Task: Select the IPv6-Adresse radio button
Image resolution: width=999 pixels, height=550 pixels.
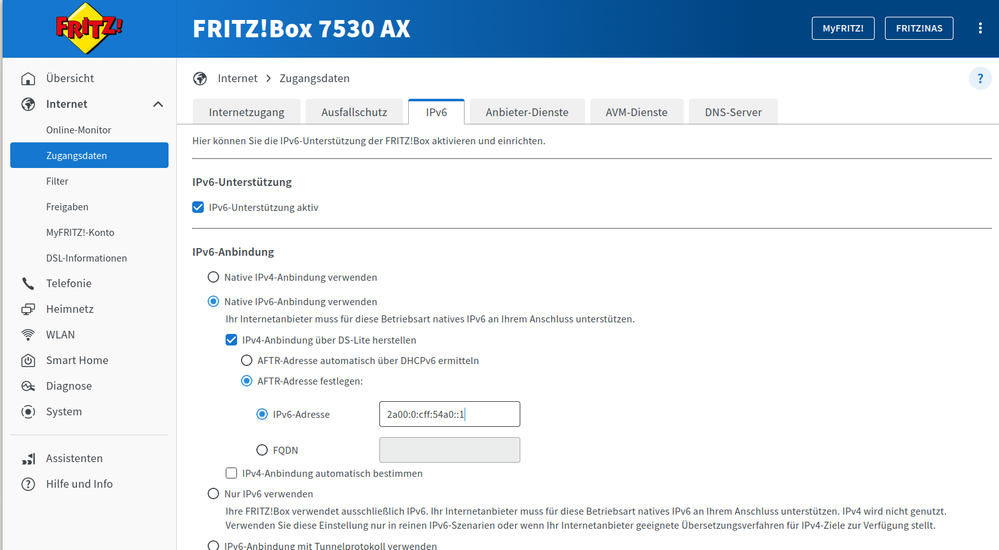Action: pyautogui.click(x=262, y=414)
